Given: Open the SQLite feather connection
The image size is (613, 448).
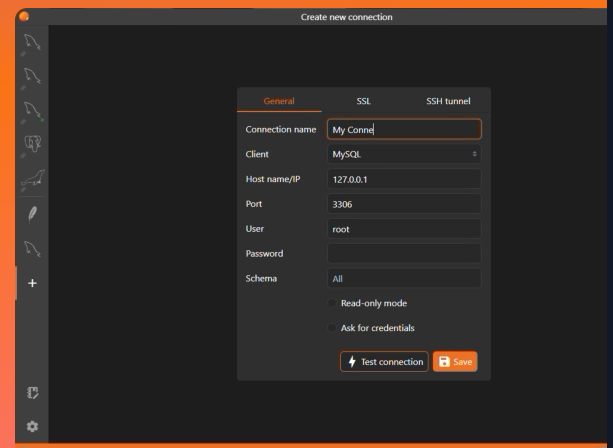Looking at the screenshot, I should (32, 214).
